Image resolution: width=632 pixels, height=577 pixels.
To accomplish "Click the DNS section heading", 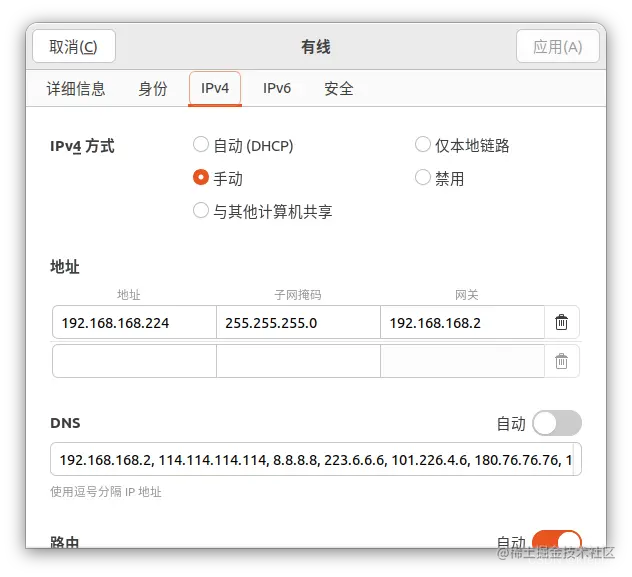I will coord(65,423).
